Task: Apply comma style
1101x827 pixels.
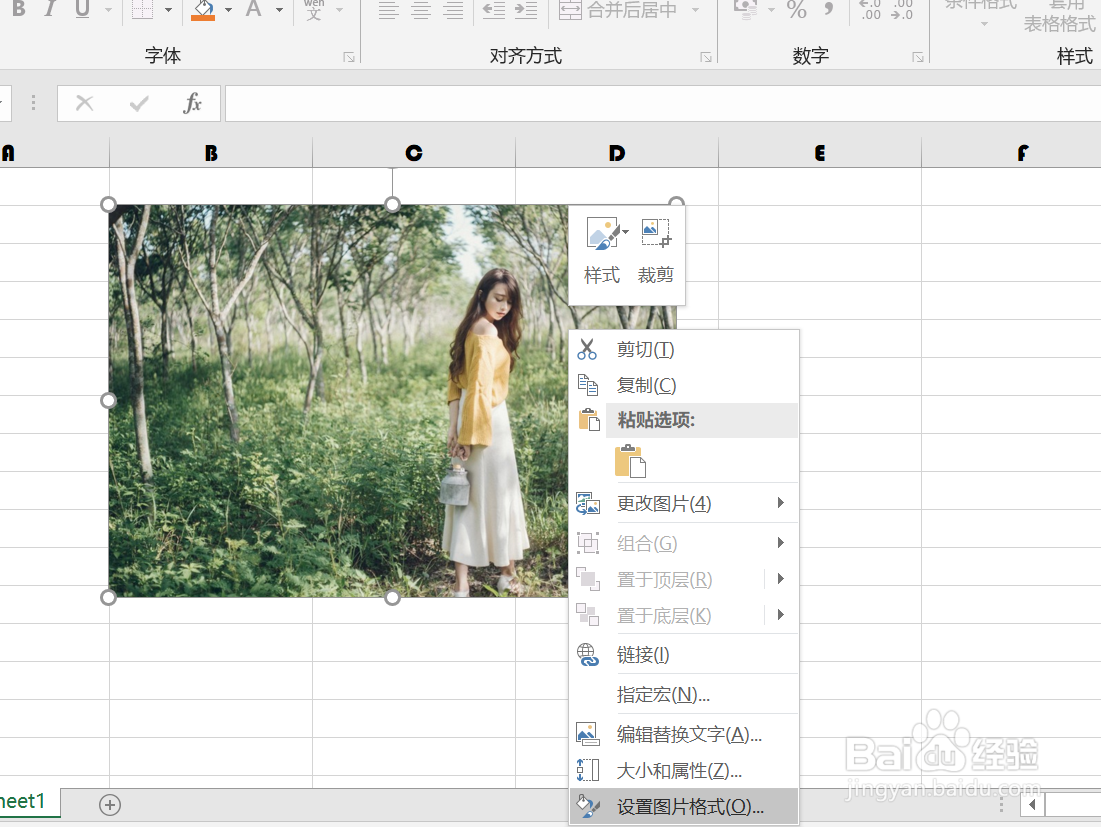Action: (829, 9)
